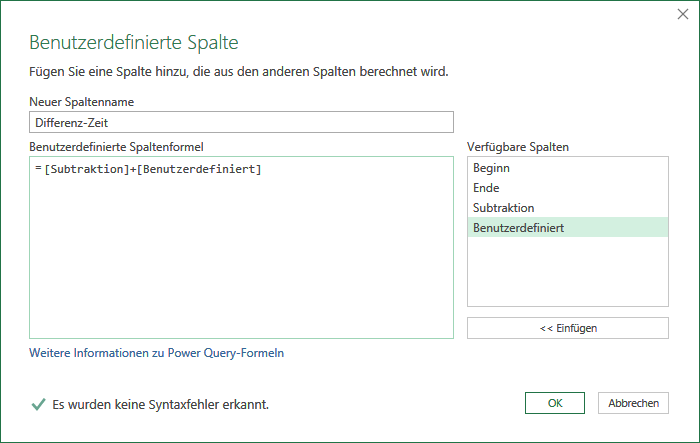Place cursor on [Benutzerdefiniert] in the formula
This screenshot has width=700, height=443.
[x=199, y=169]
